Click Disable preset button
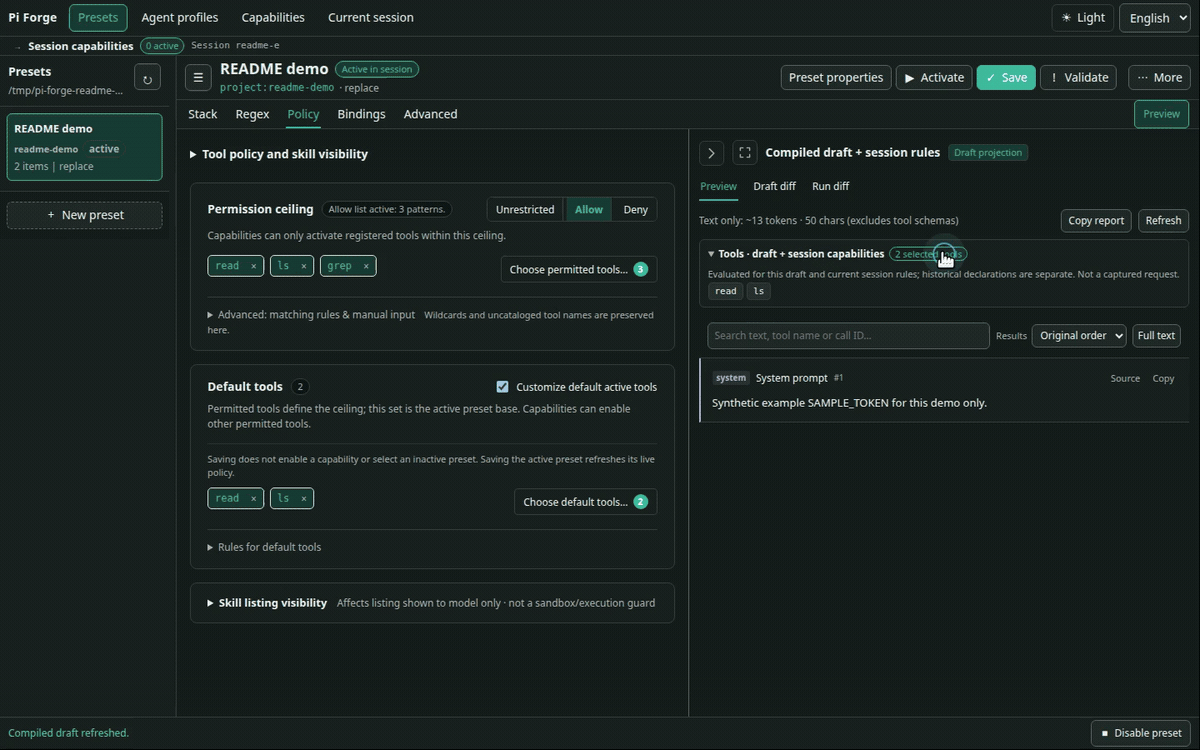This screenshot has height=750, width=1200. click(x=1140, y=733)
